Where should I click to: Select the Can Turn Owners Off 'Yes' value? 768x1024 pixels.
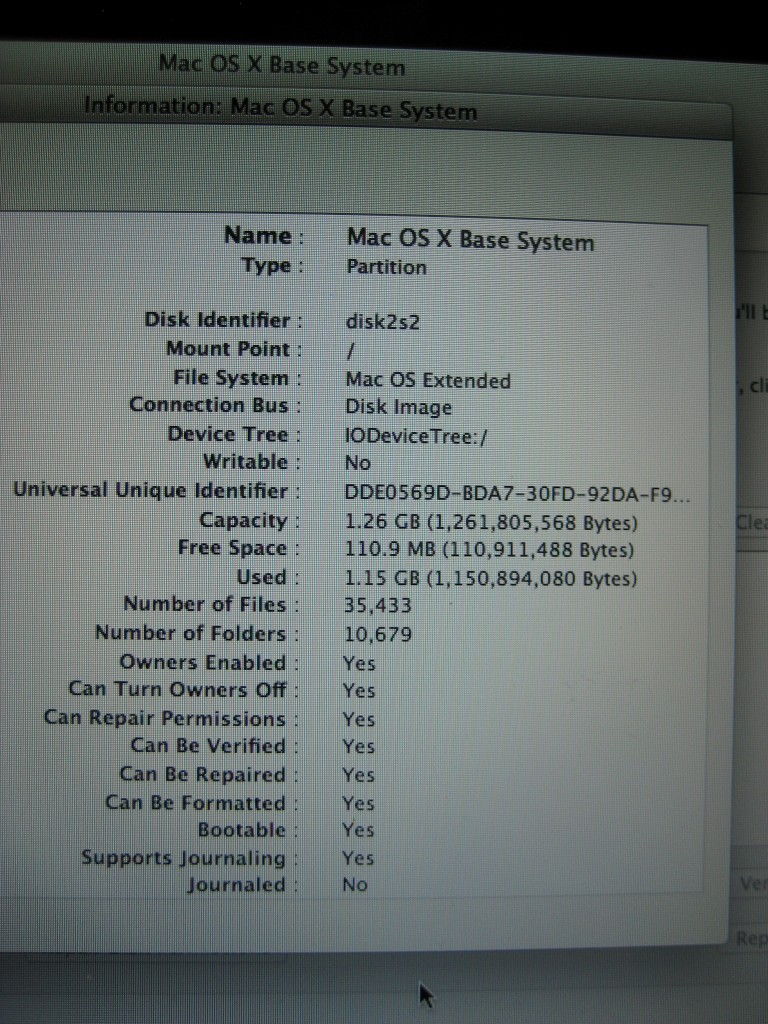(x=359, y=691)
